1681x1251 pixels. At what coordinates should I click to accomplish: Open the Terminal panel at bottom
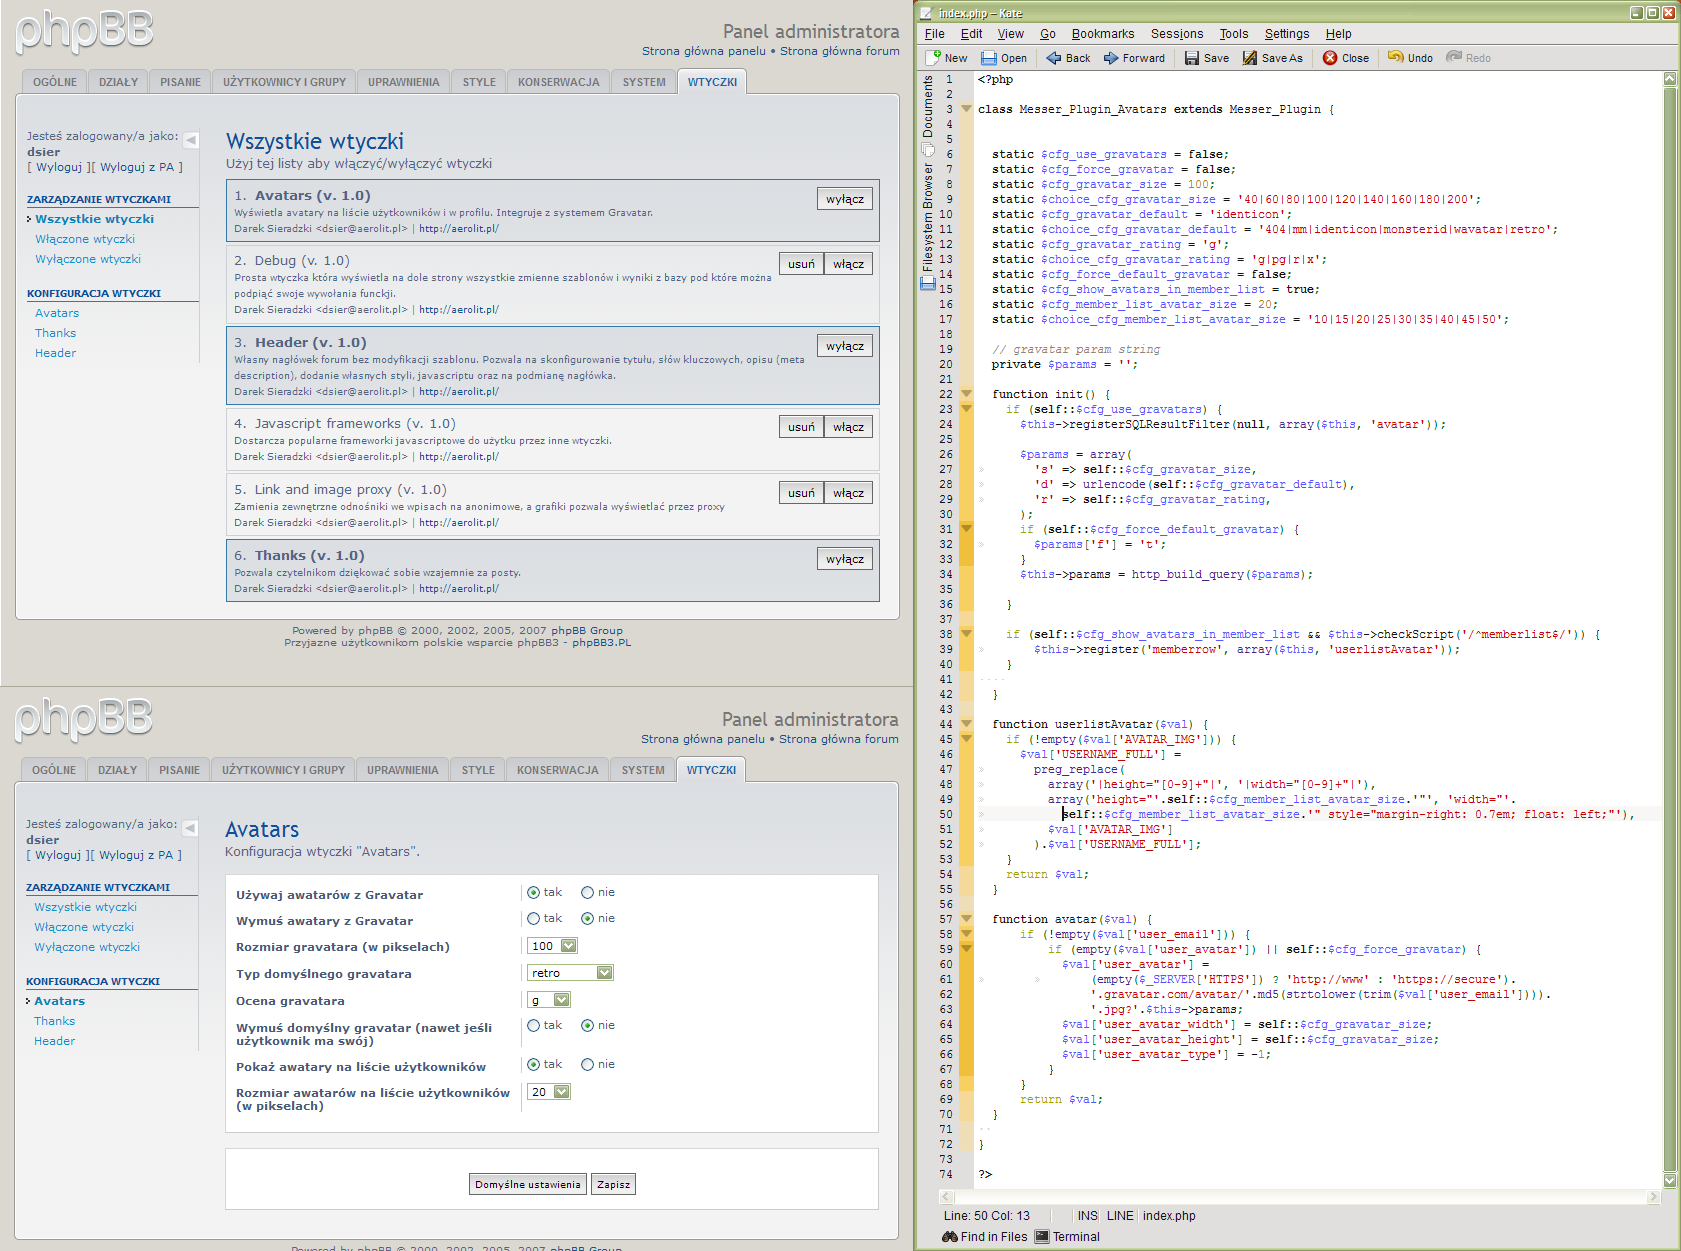(x=1067, y=1237)
